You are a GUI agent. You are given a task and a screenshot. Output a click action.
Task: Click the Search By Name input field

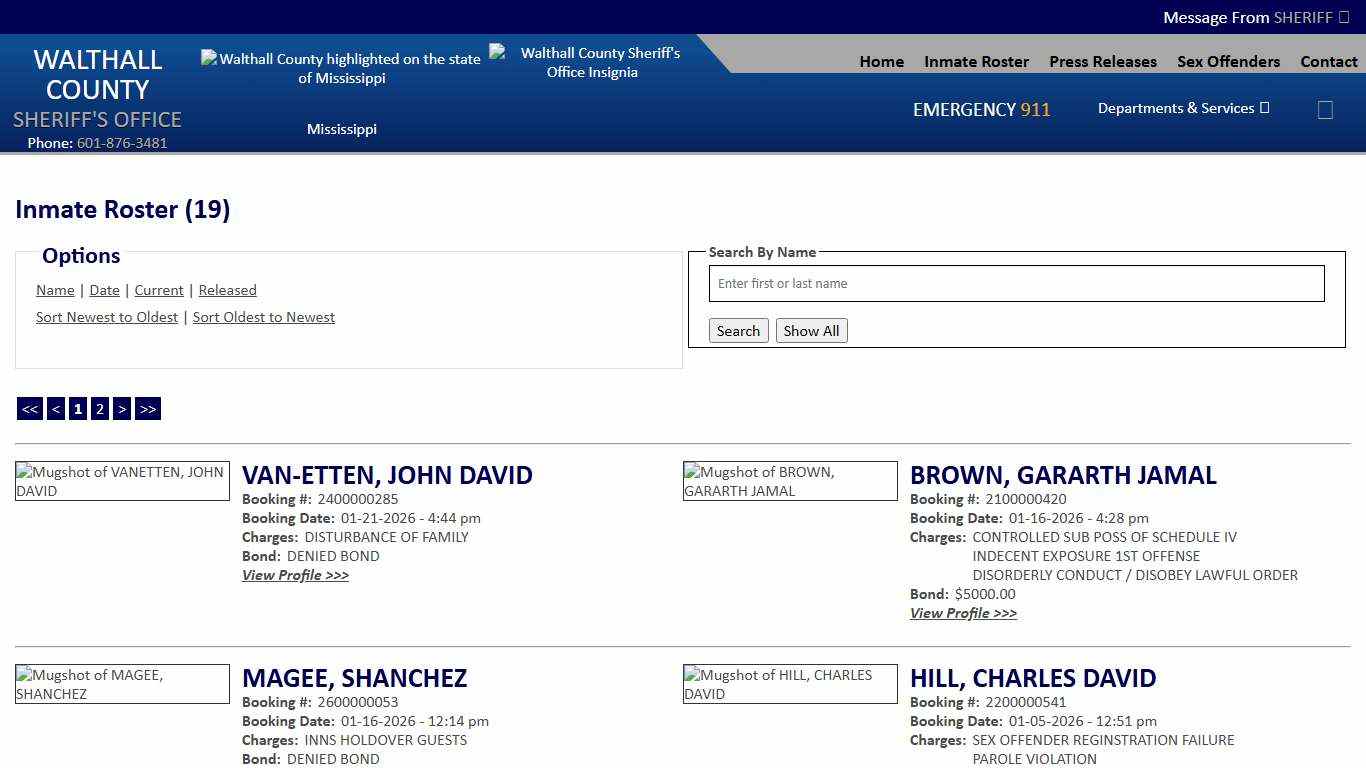(x=1015, y=283)
